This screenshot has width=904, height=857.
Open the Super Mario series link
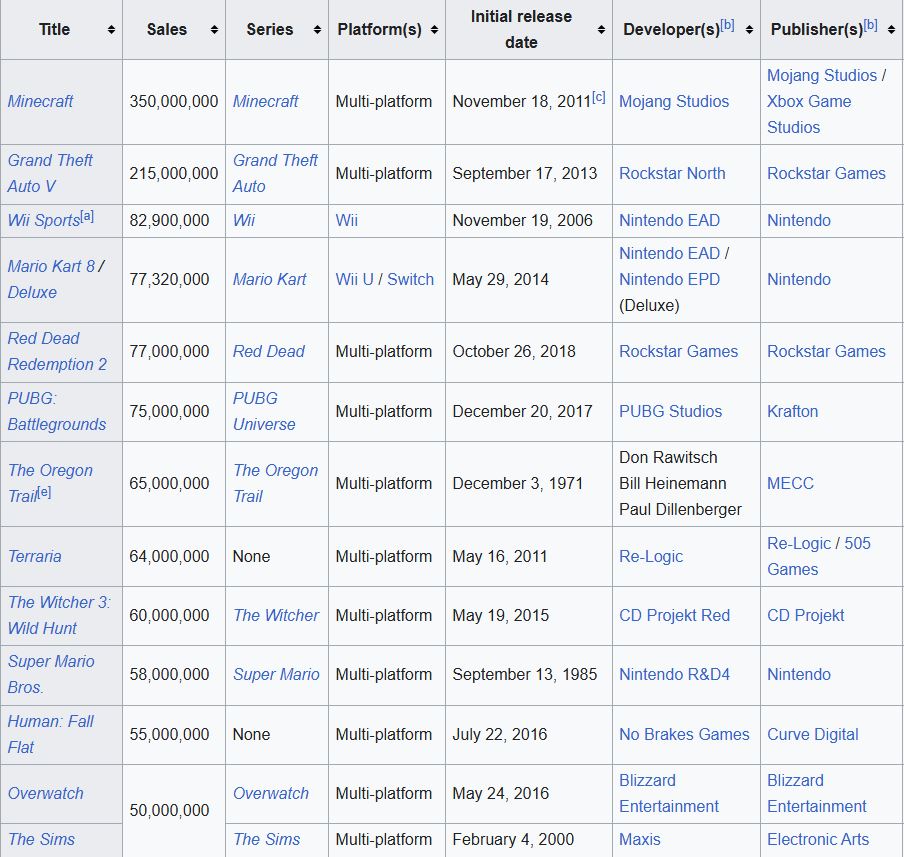(276, 675)
